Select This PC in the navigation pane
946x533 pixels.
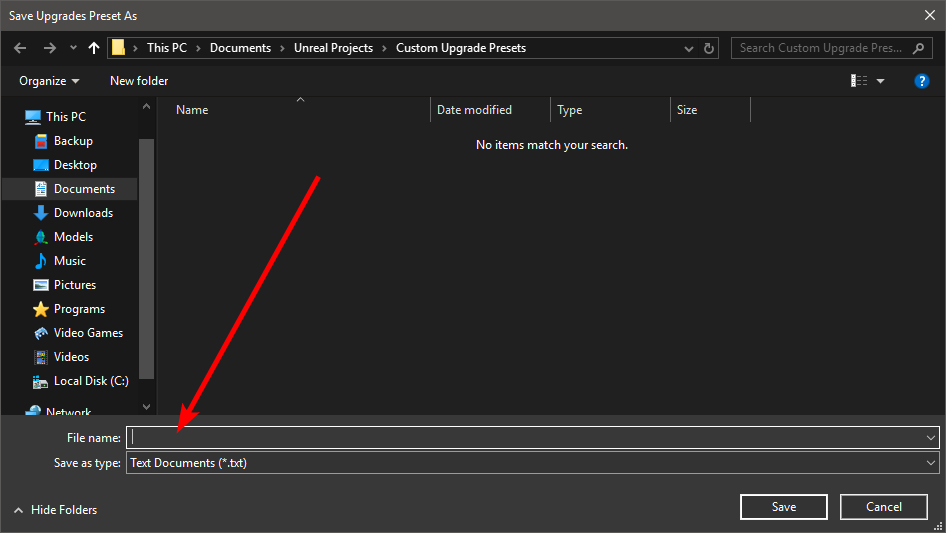coord(66,116)
